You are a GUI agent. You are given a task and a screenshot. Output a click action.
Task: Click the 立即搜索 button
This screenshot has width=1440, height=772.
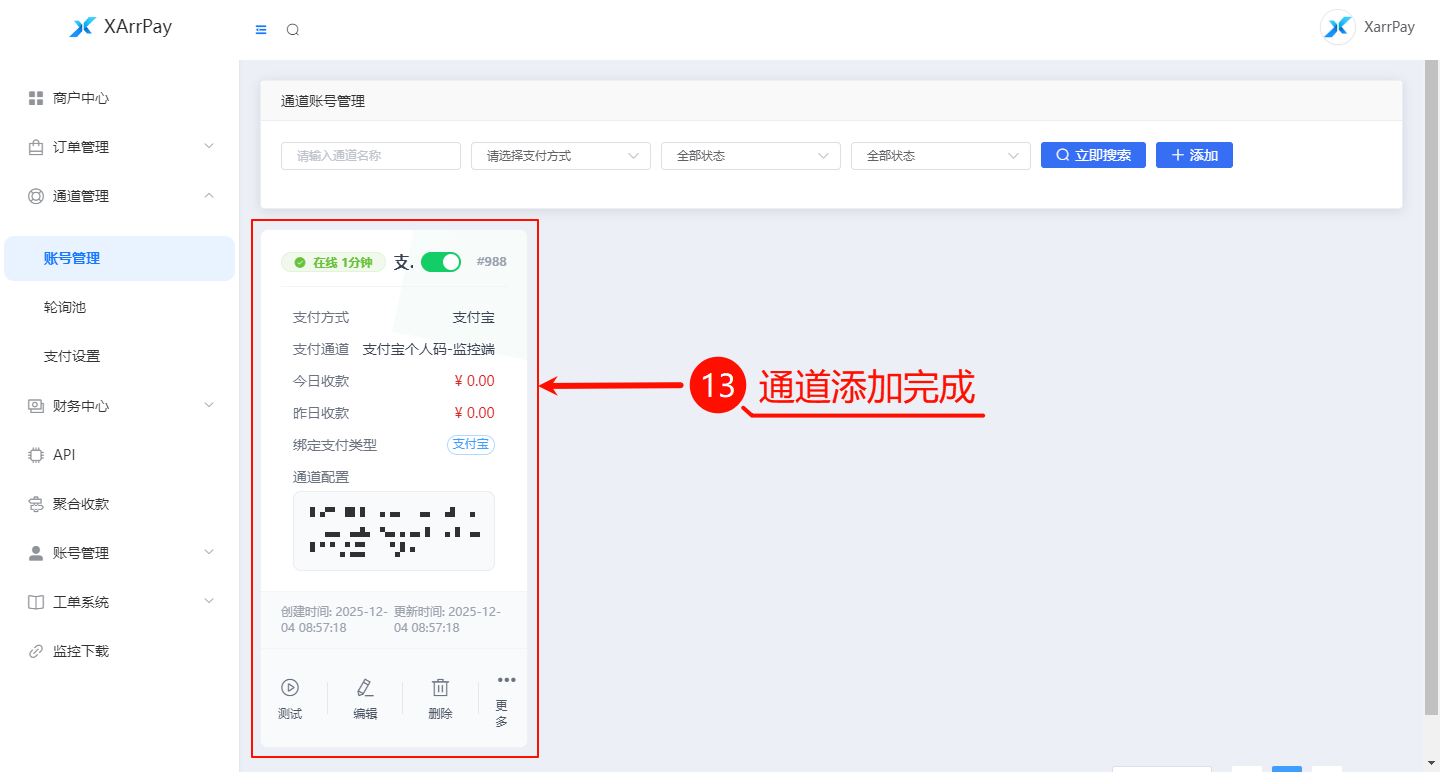coord(1093,155)
